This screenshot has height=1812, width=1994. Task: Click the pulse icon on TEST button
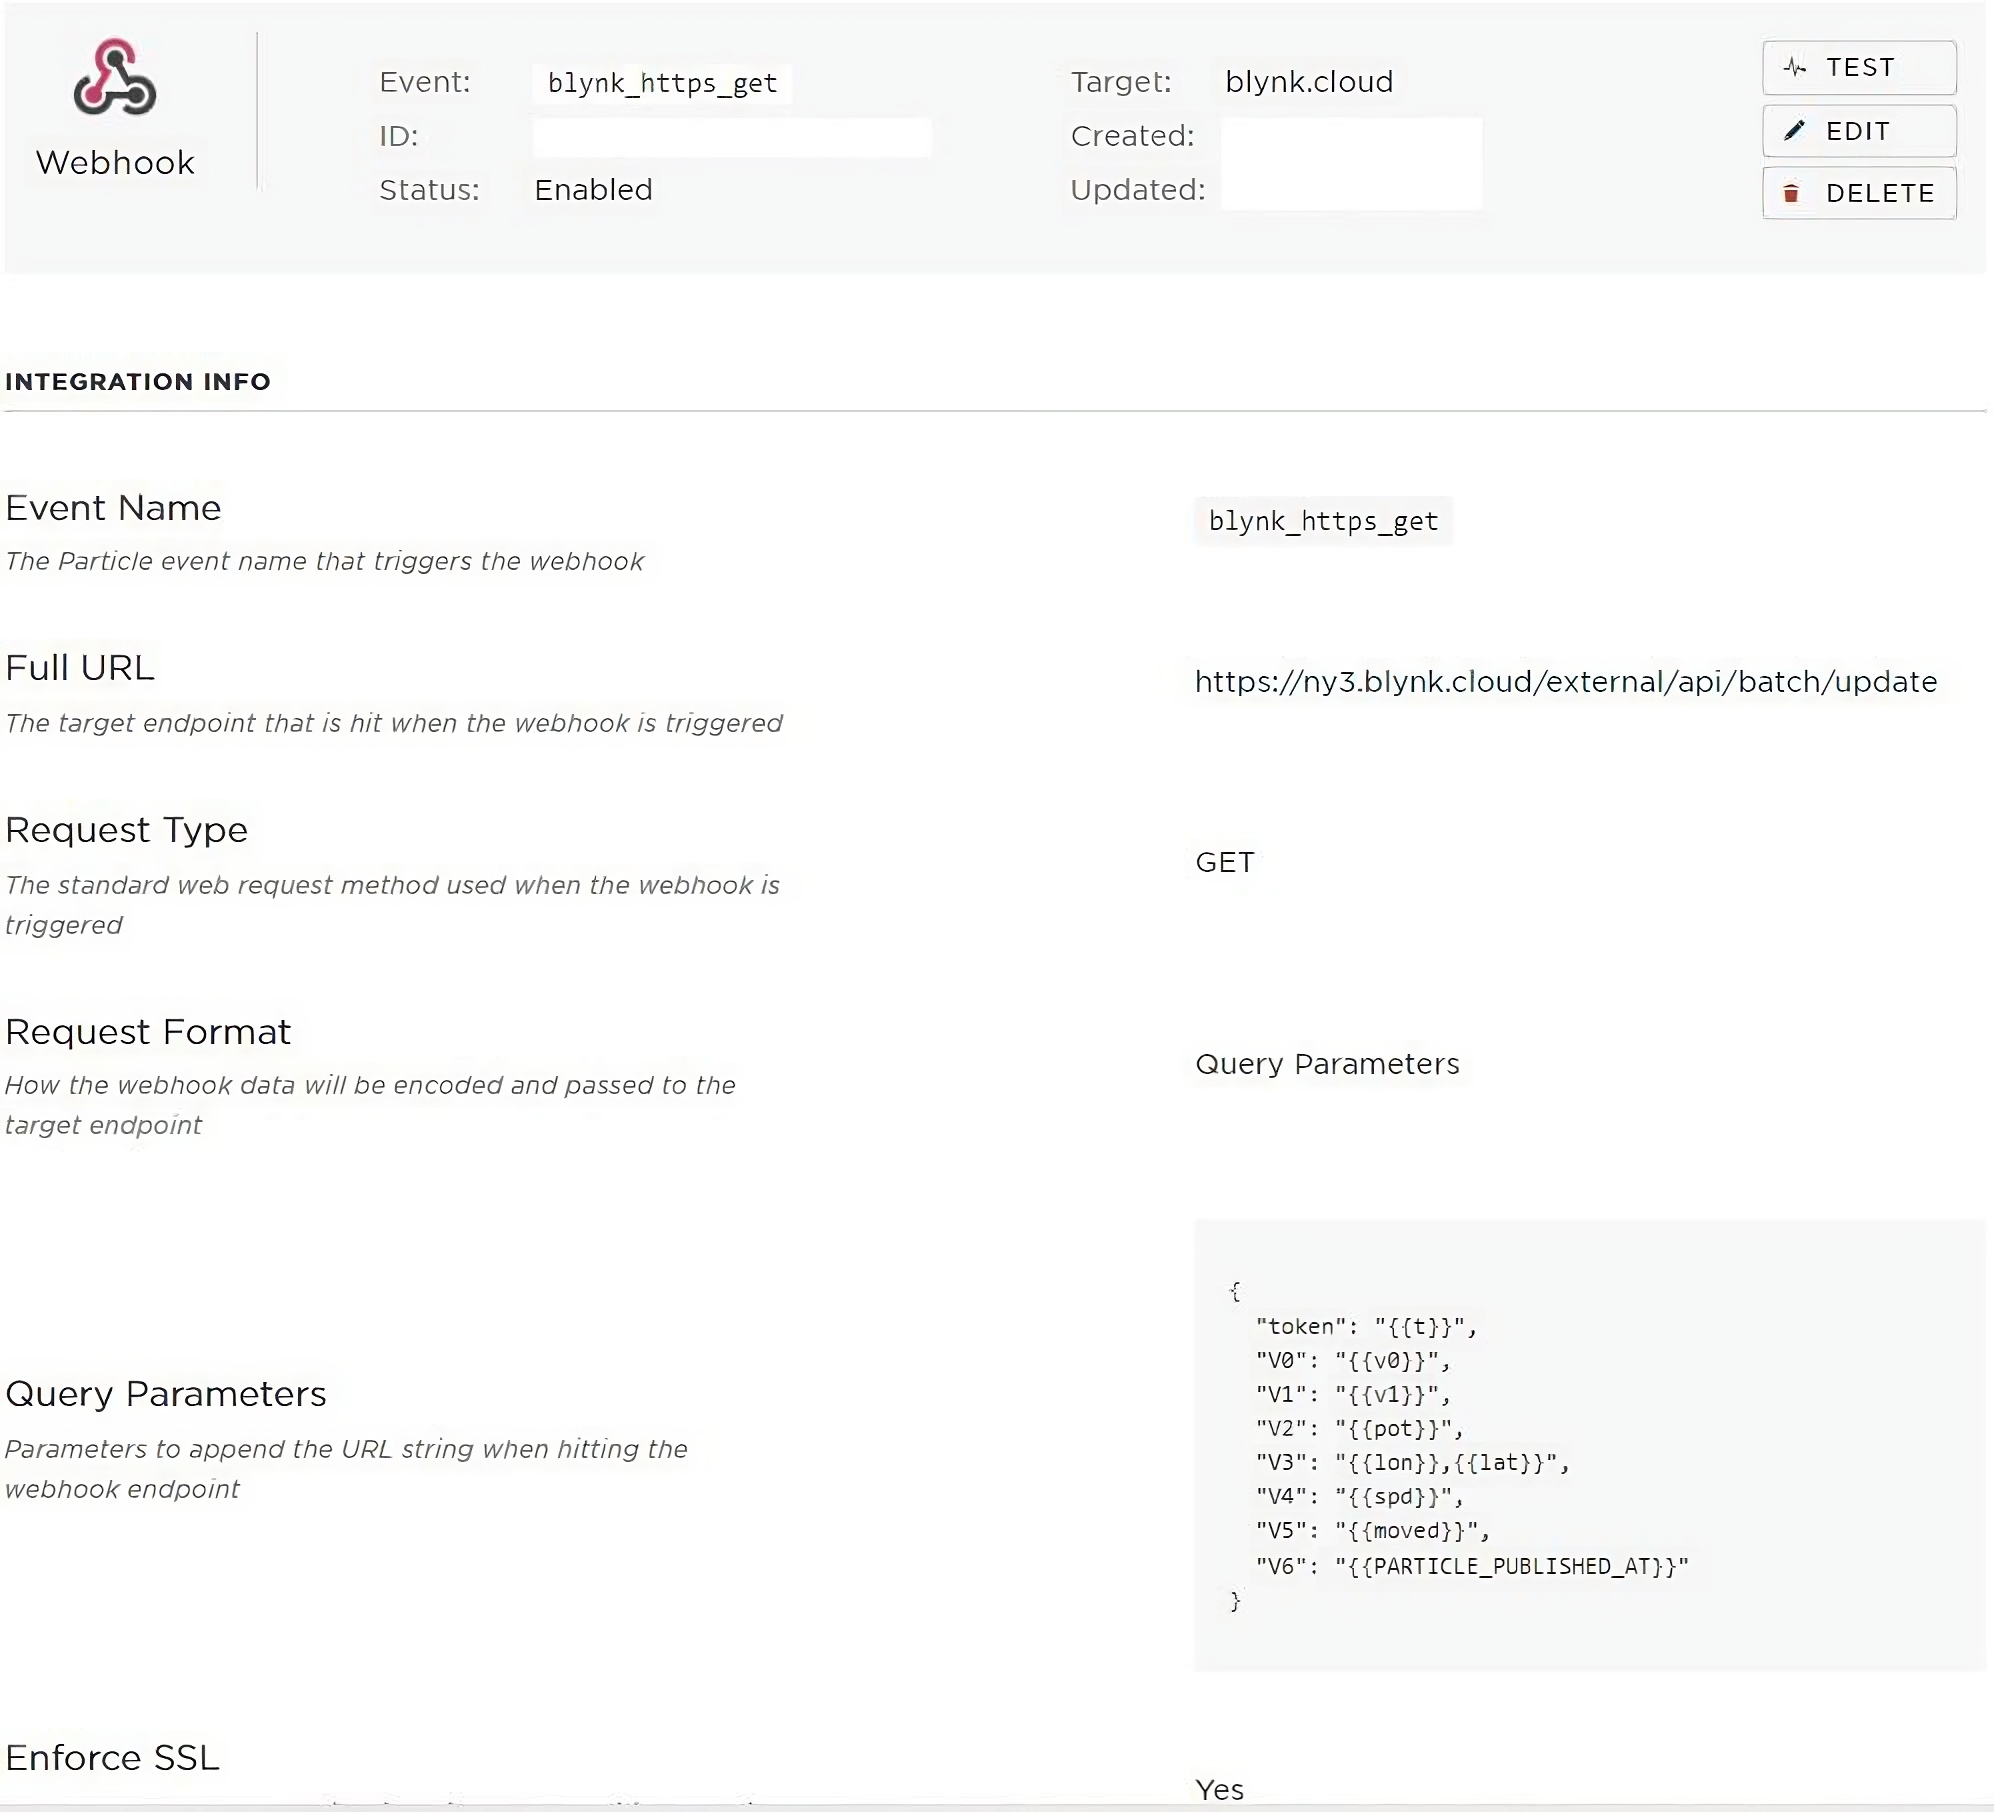[x=1795, y=68]
